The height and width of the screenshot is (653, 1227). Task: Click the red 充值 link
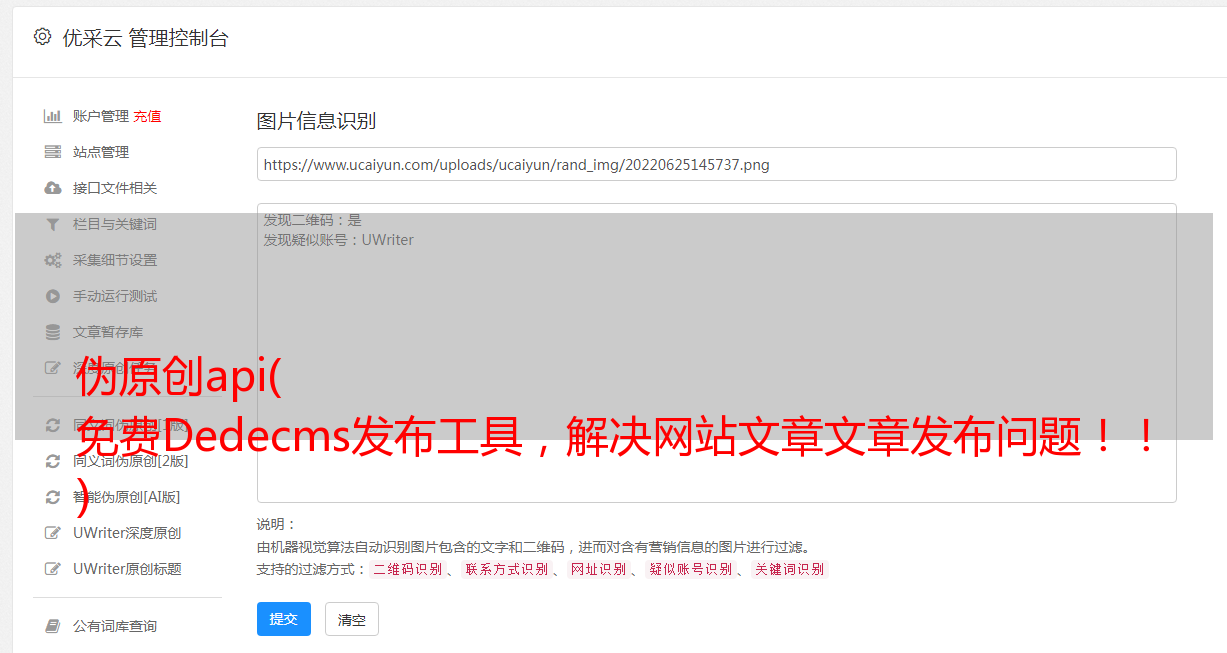147,116
